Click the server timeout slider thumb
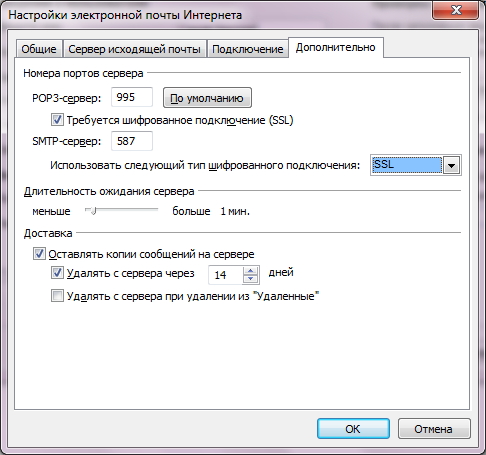 click(93, 211)
